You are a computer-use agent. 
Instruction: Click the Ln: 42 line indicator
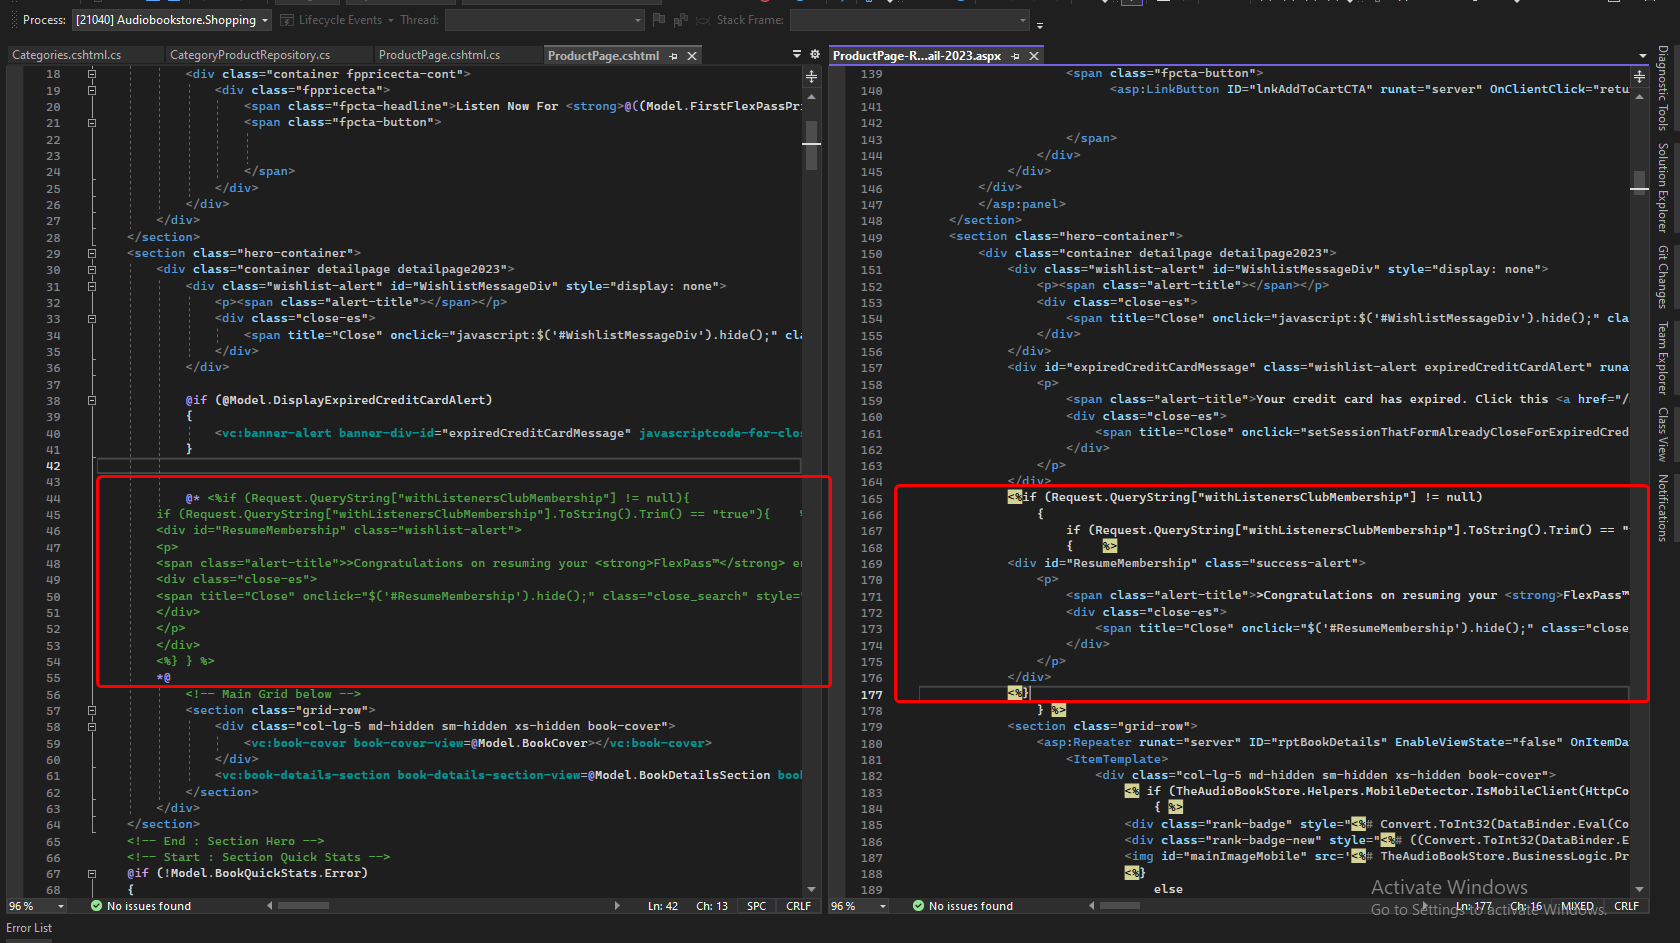(663, 906)
